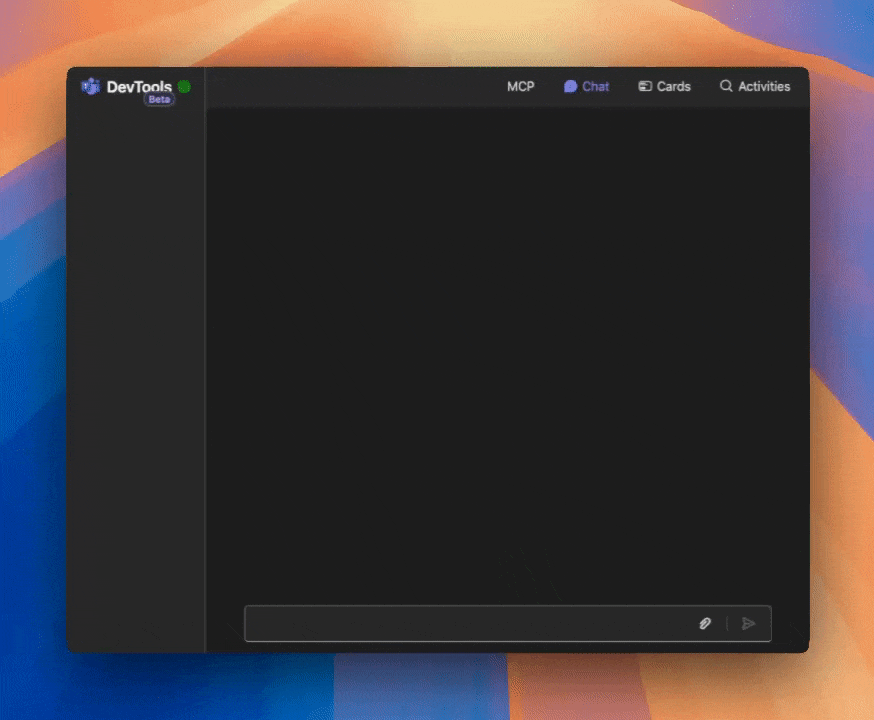
Task: Click the magnifying glass beside Activities
Action: pyautogui.click(x=725, y=87)
